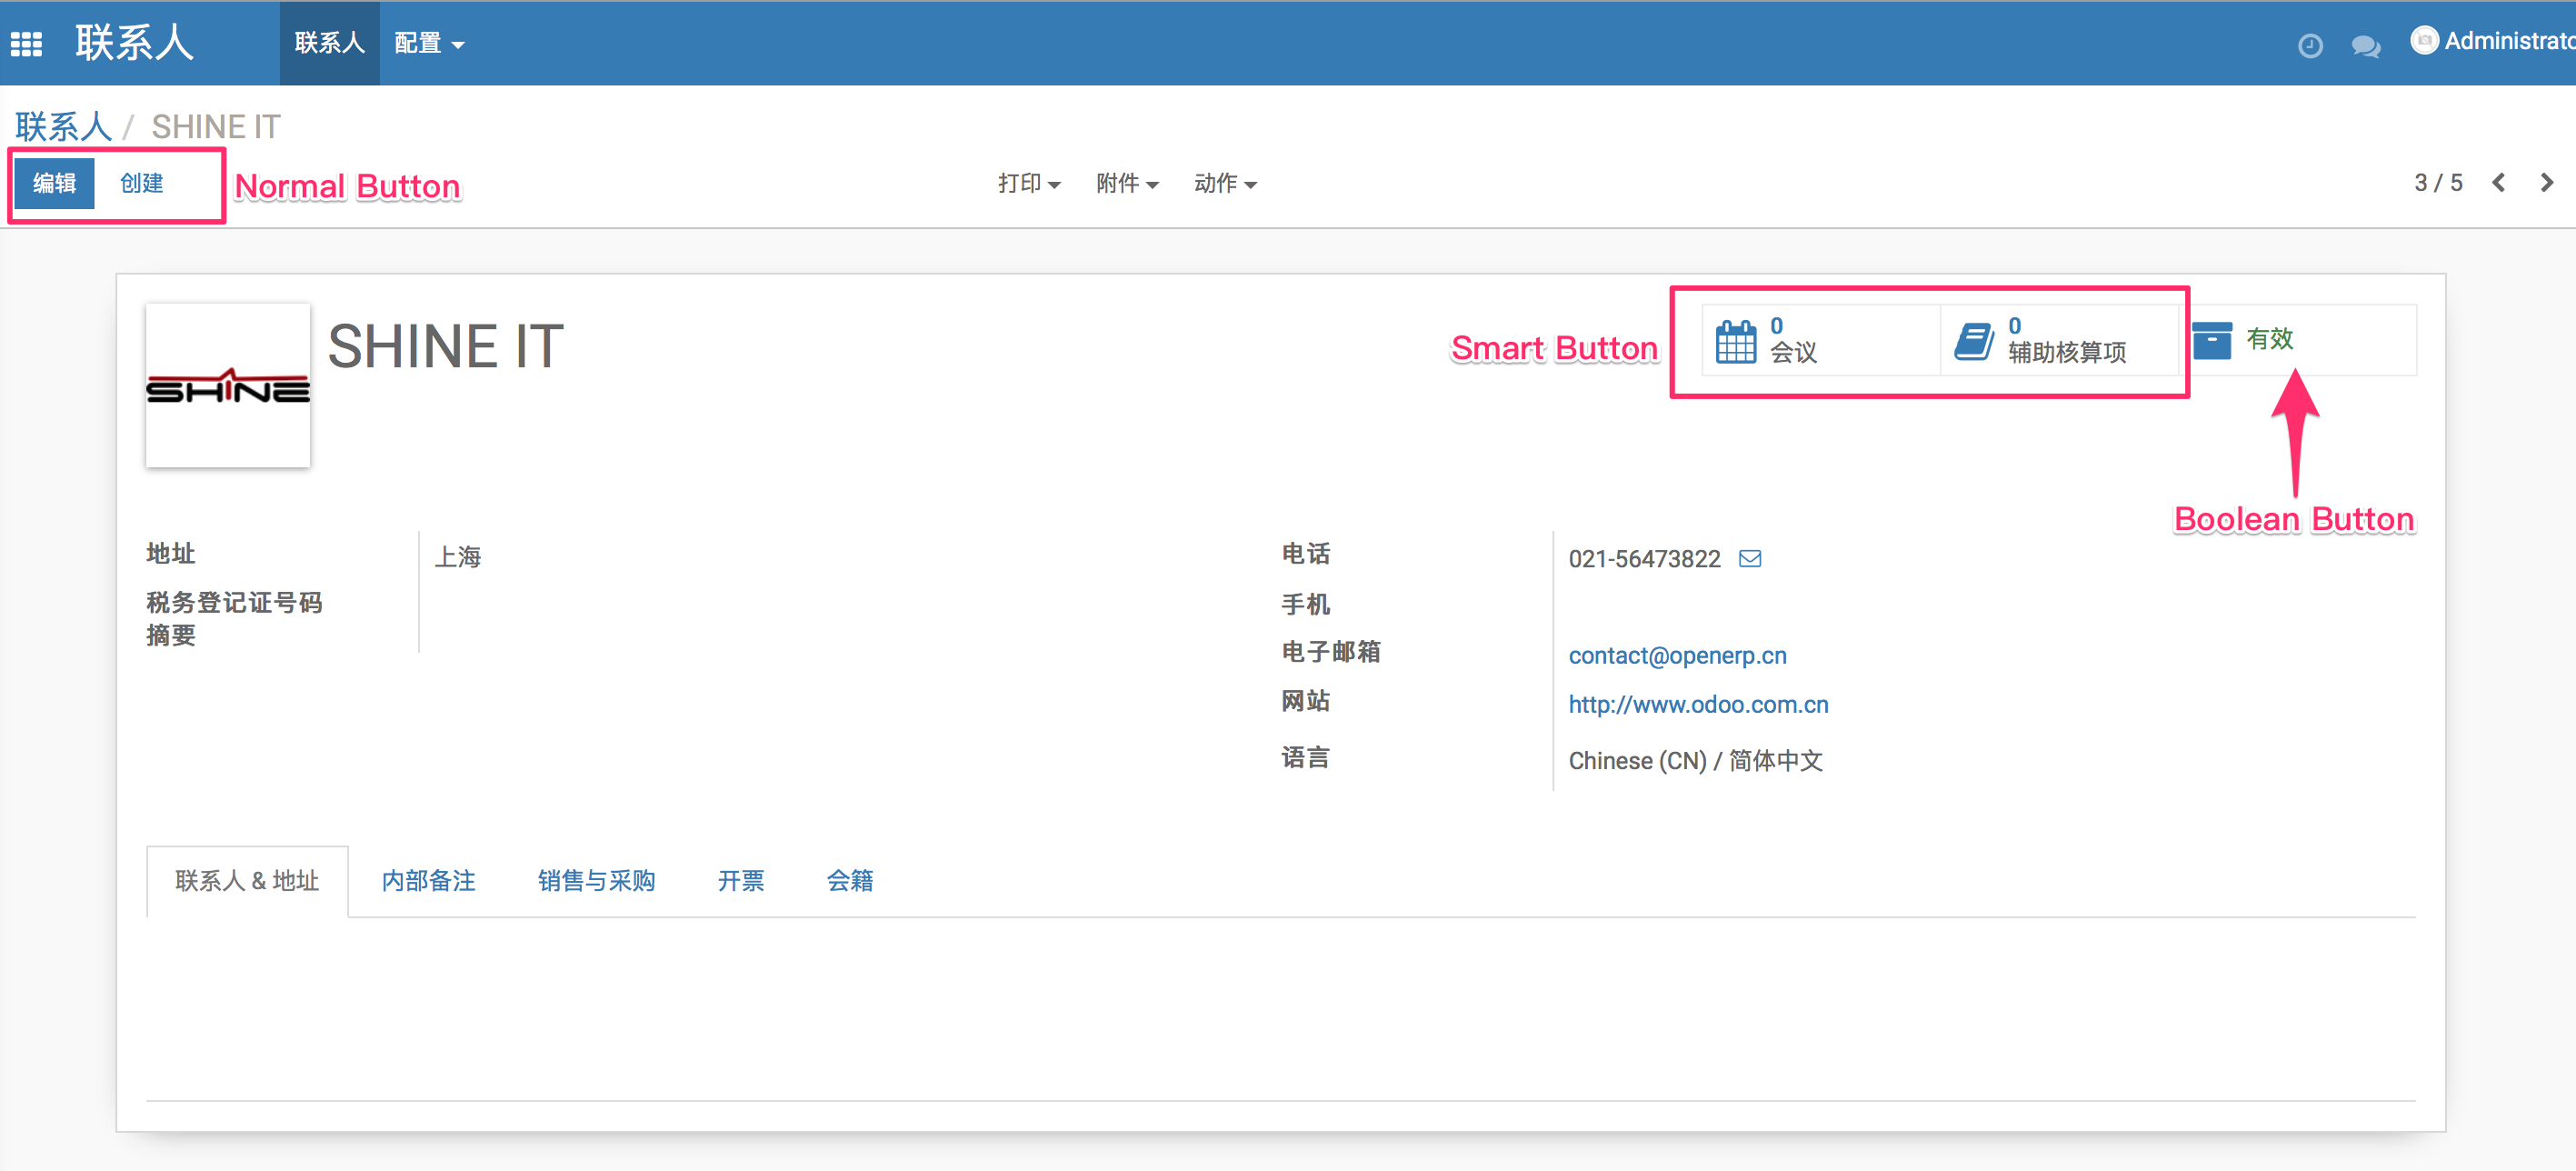
Task: Open the messages chat bubble icon
Action: coord(2364,45)
